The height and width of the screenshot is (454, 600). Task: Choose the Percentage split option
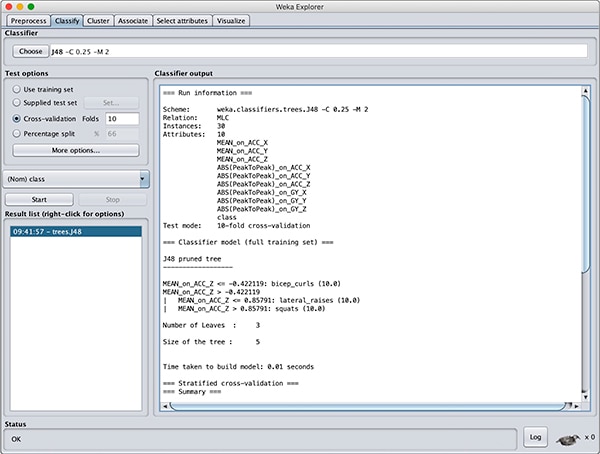click(x=16, y=133)
